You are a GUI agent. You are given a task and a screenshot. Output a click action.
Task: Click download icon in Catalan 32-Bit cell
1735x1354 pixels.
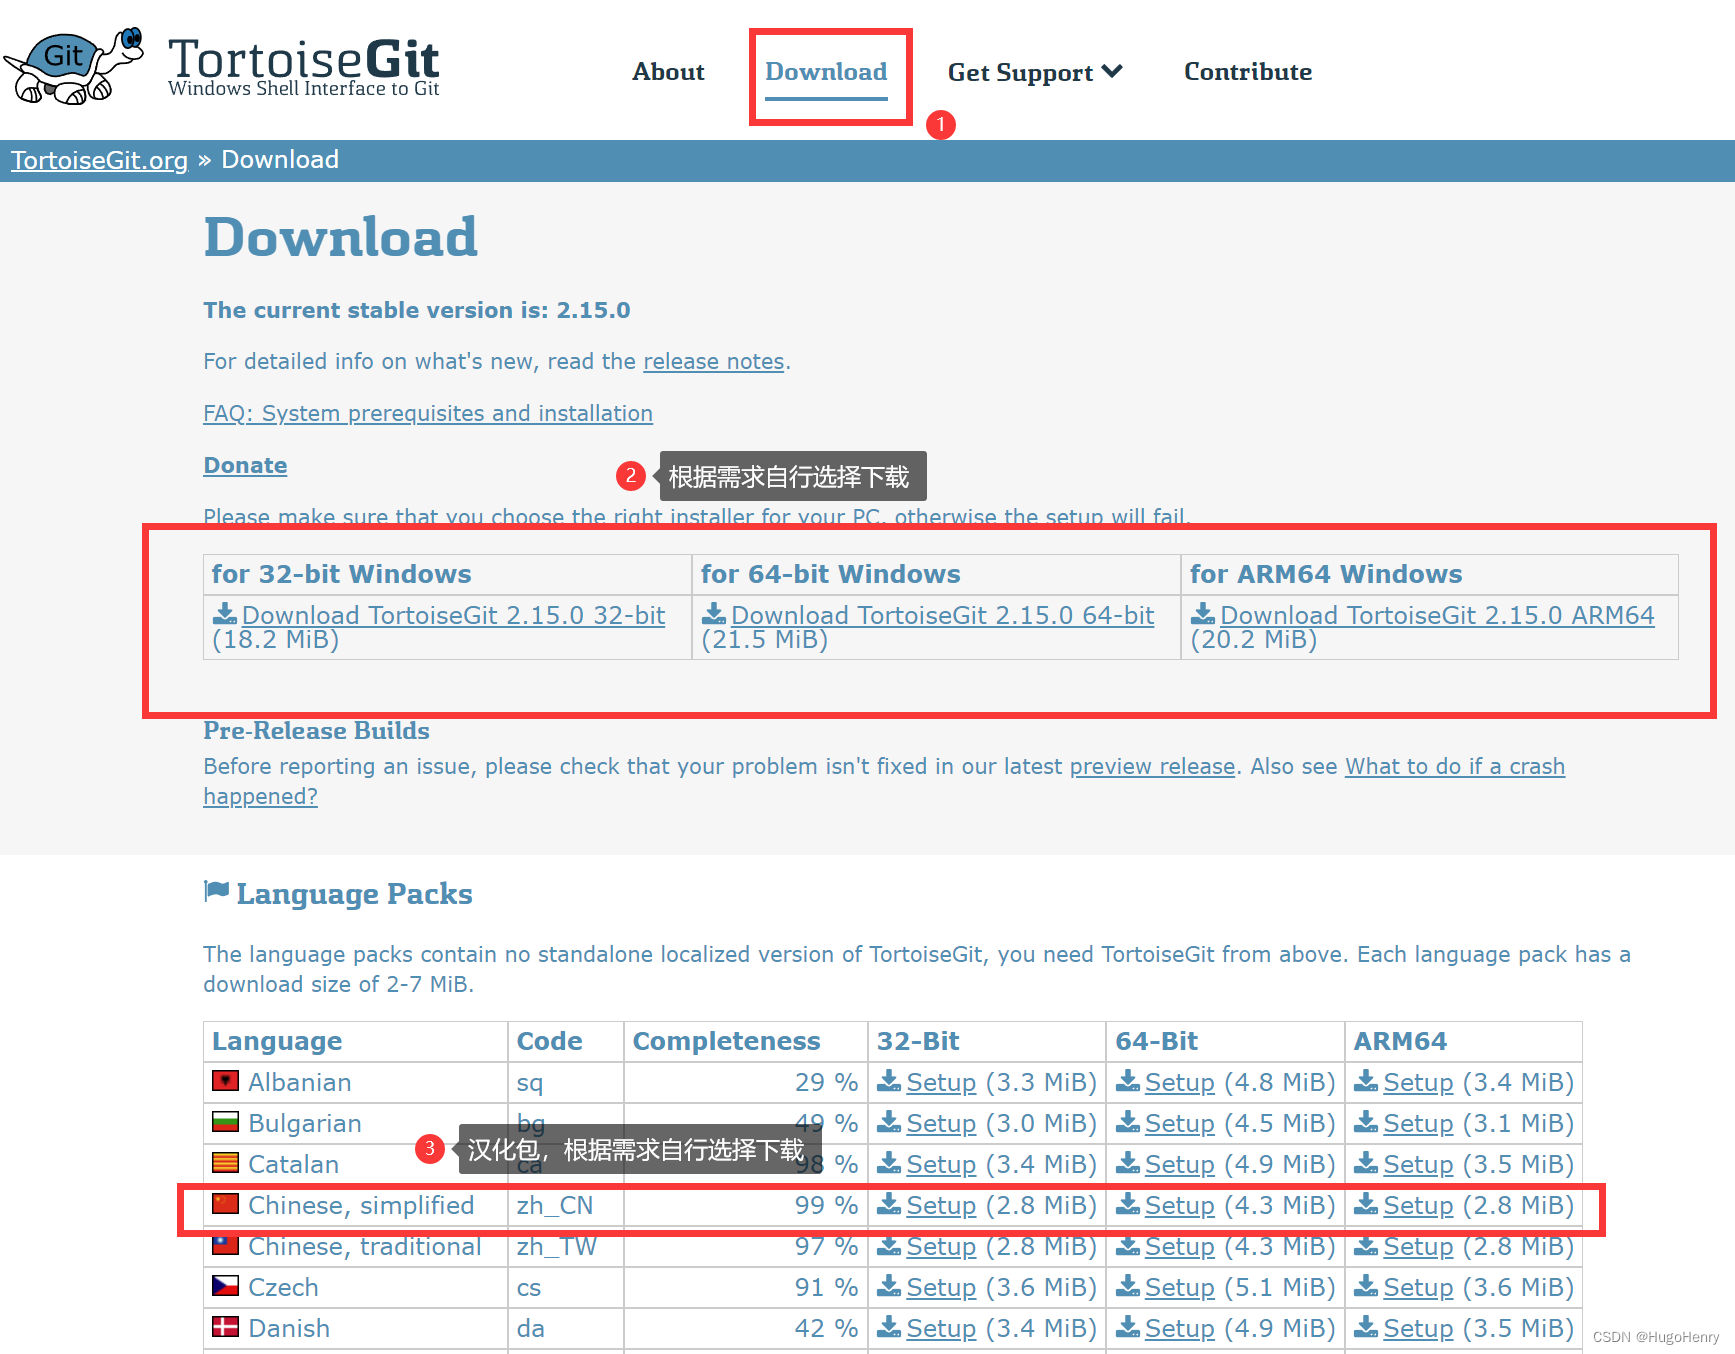click(x=889, y=1162)
